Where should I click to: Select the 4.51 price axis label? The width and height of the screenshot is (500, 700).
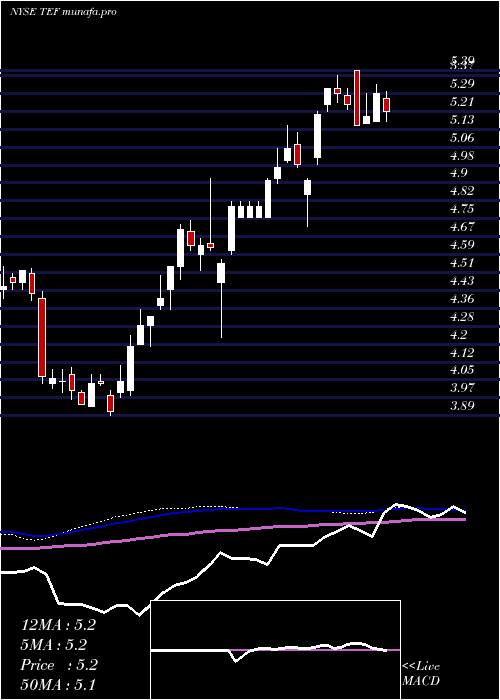pos(462,262)
